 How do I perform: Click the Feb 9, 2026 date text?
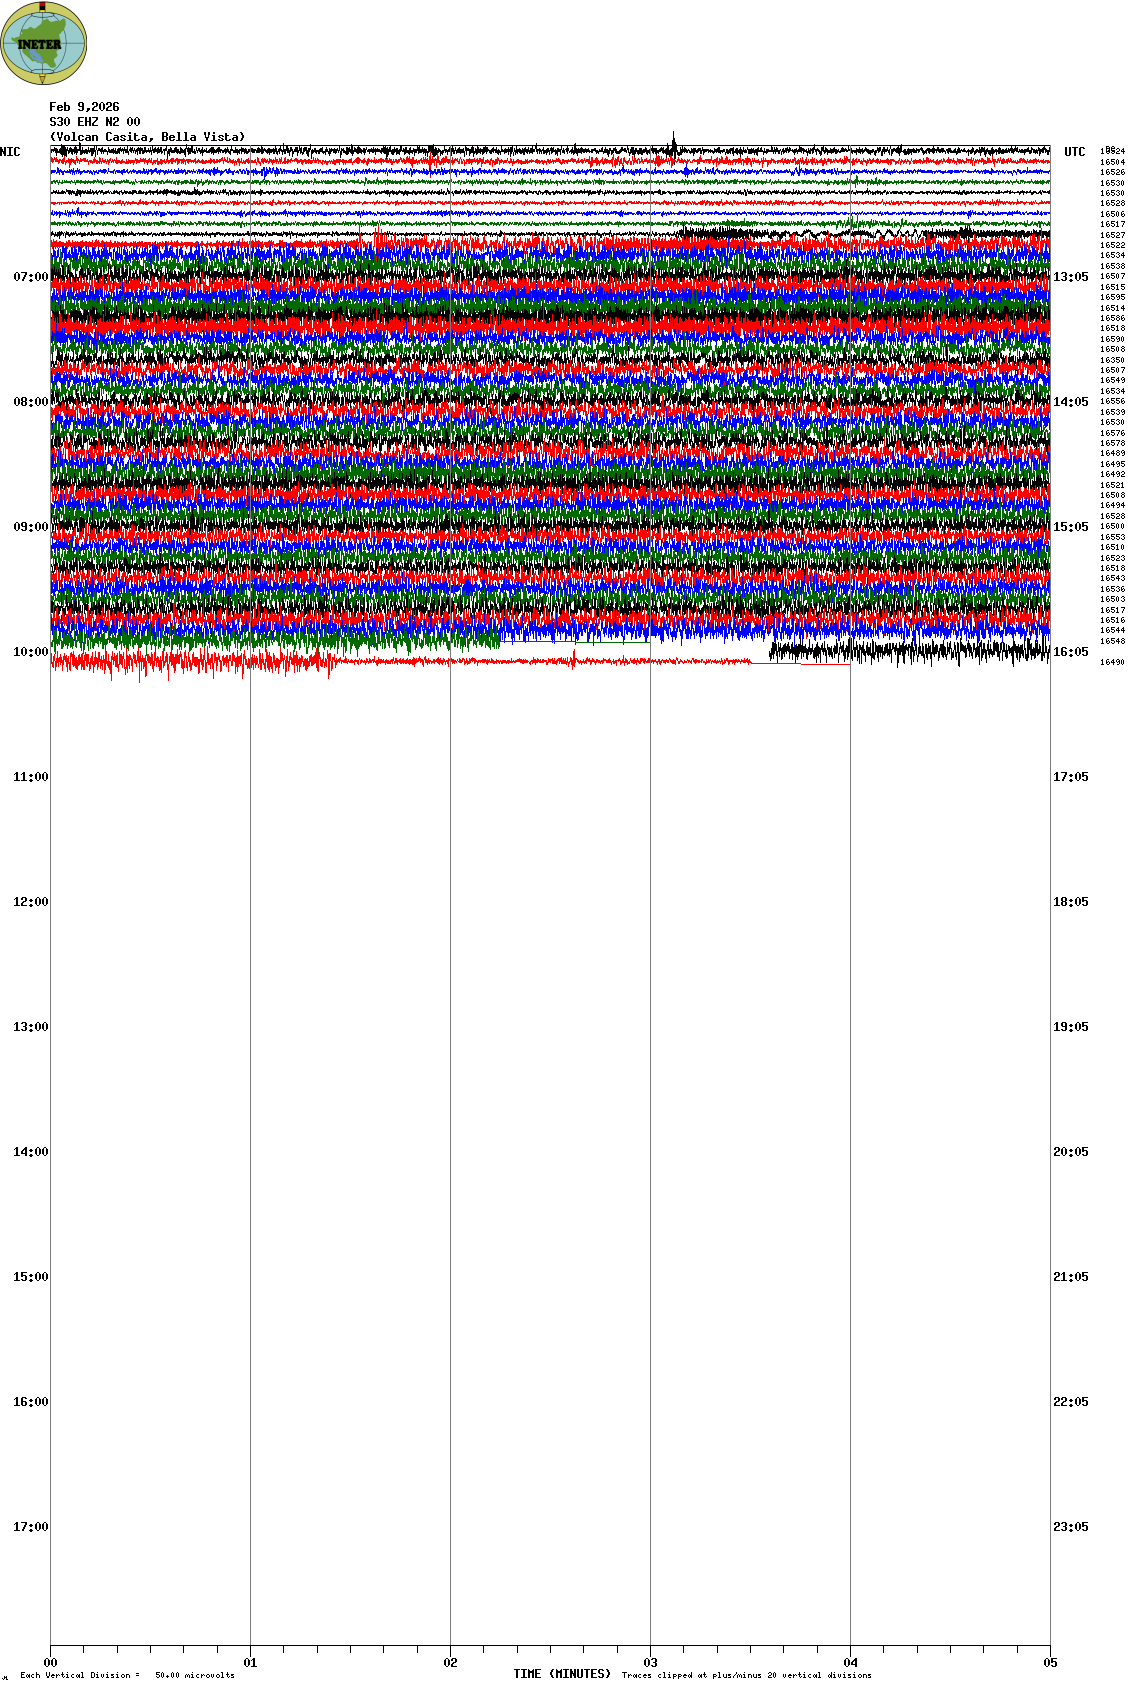[x=84, y=107]
